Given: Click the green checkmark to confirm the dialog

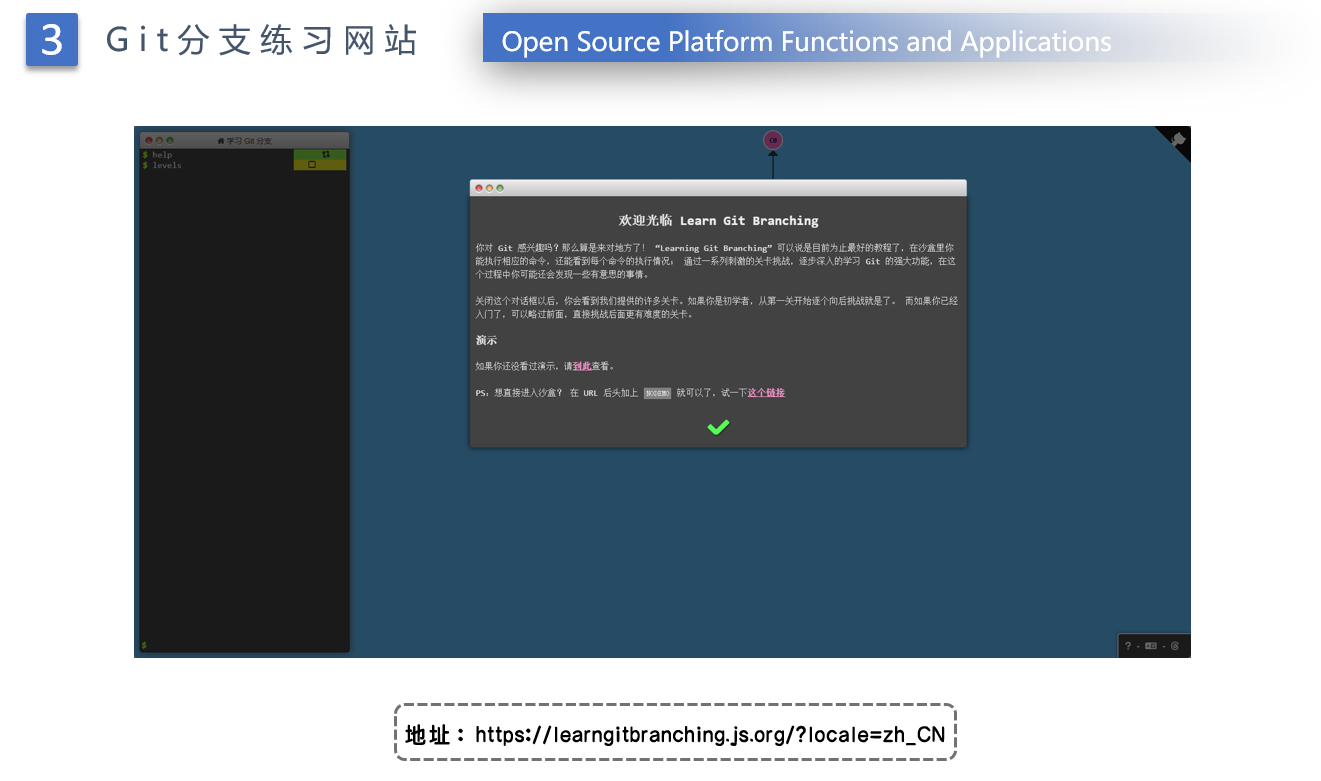Looking at the screenshot, I should [718, 427].
